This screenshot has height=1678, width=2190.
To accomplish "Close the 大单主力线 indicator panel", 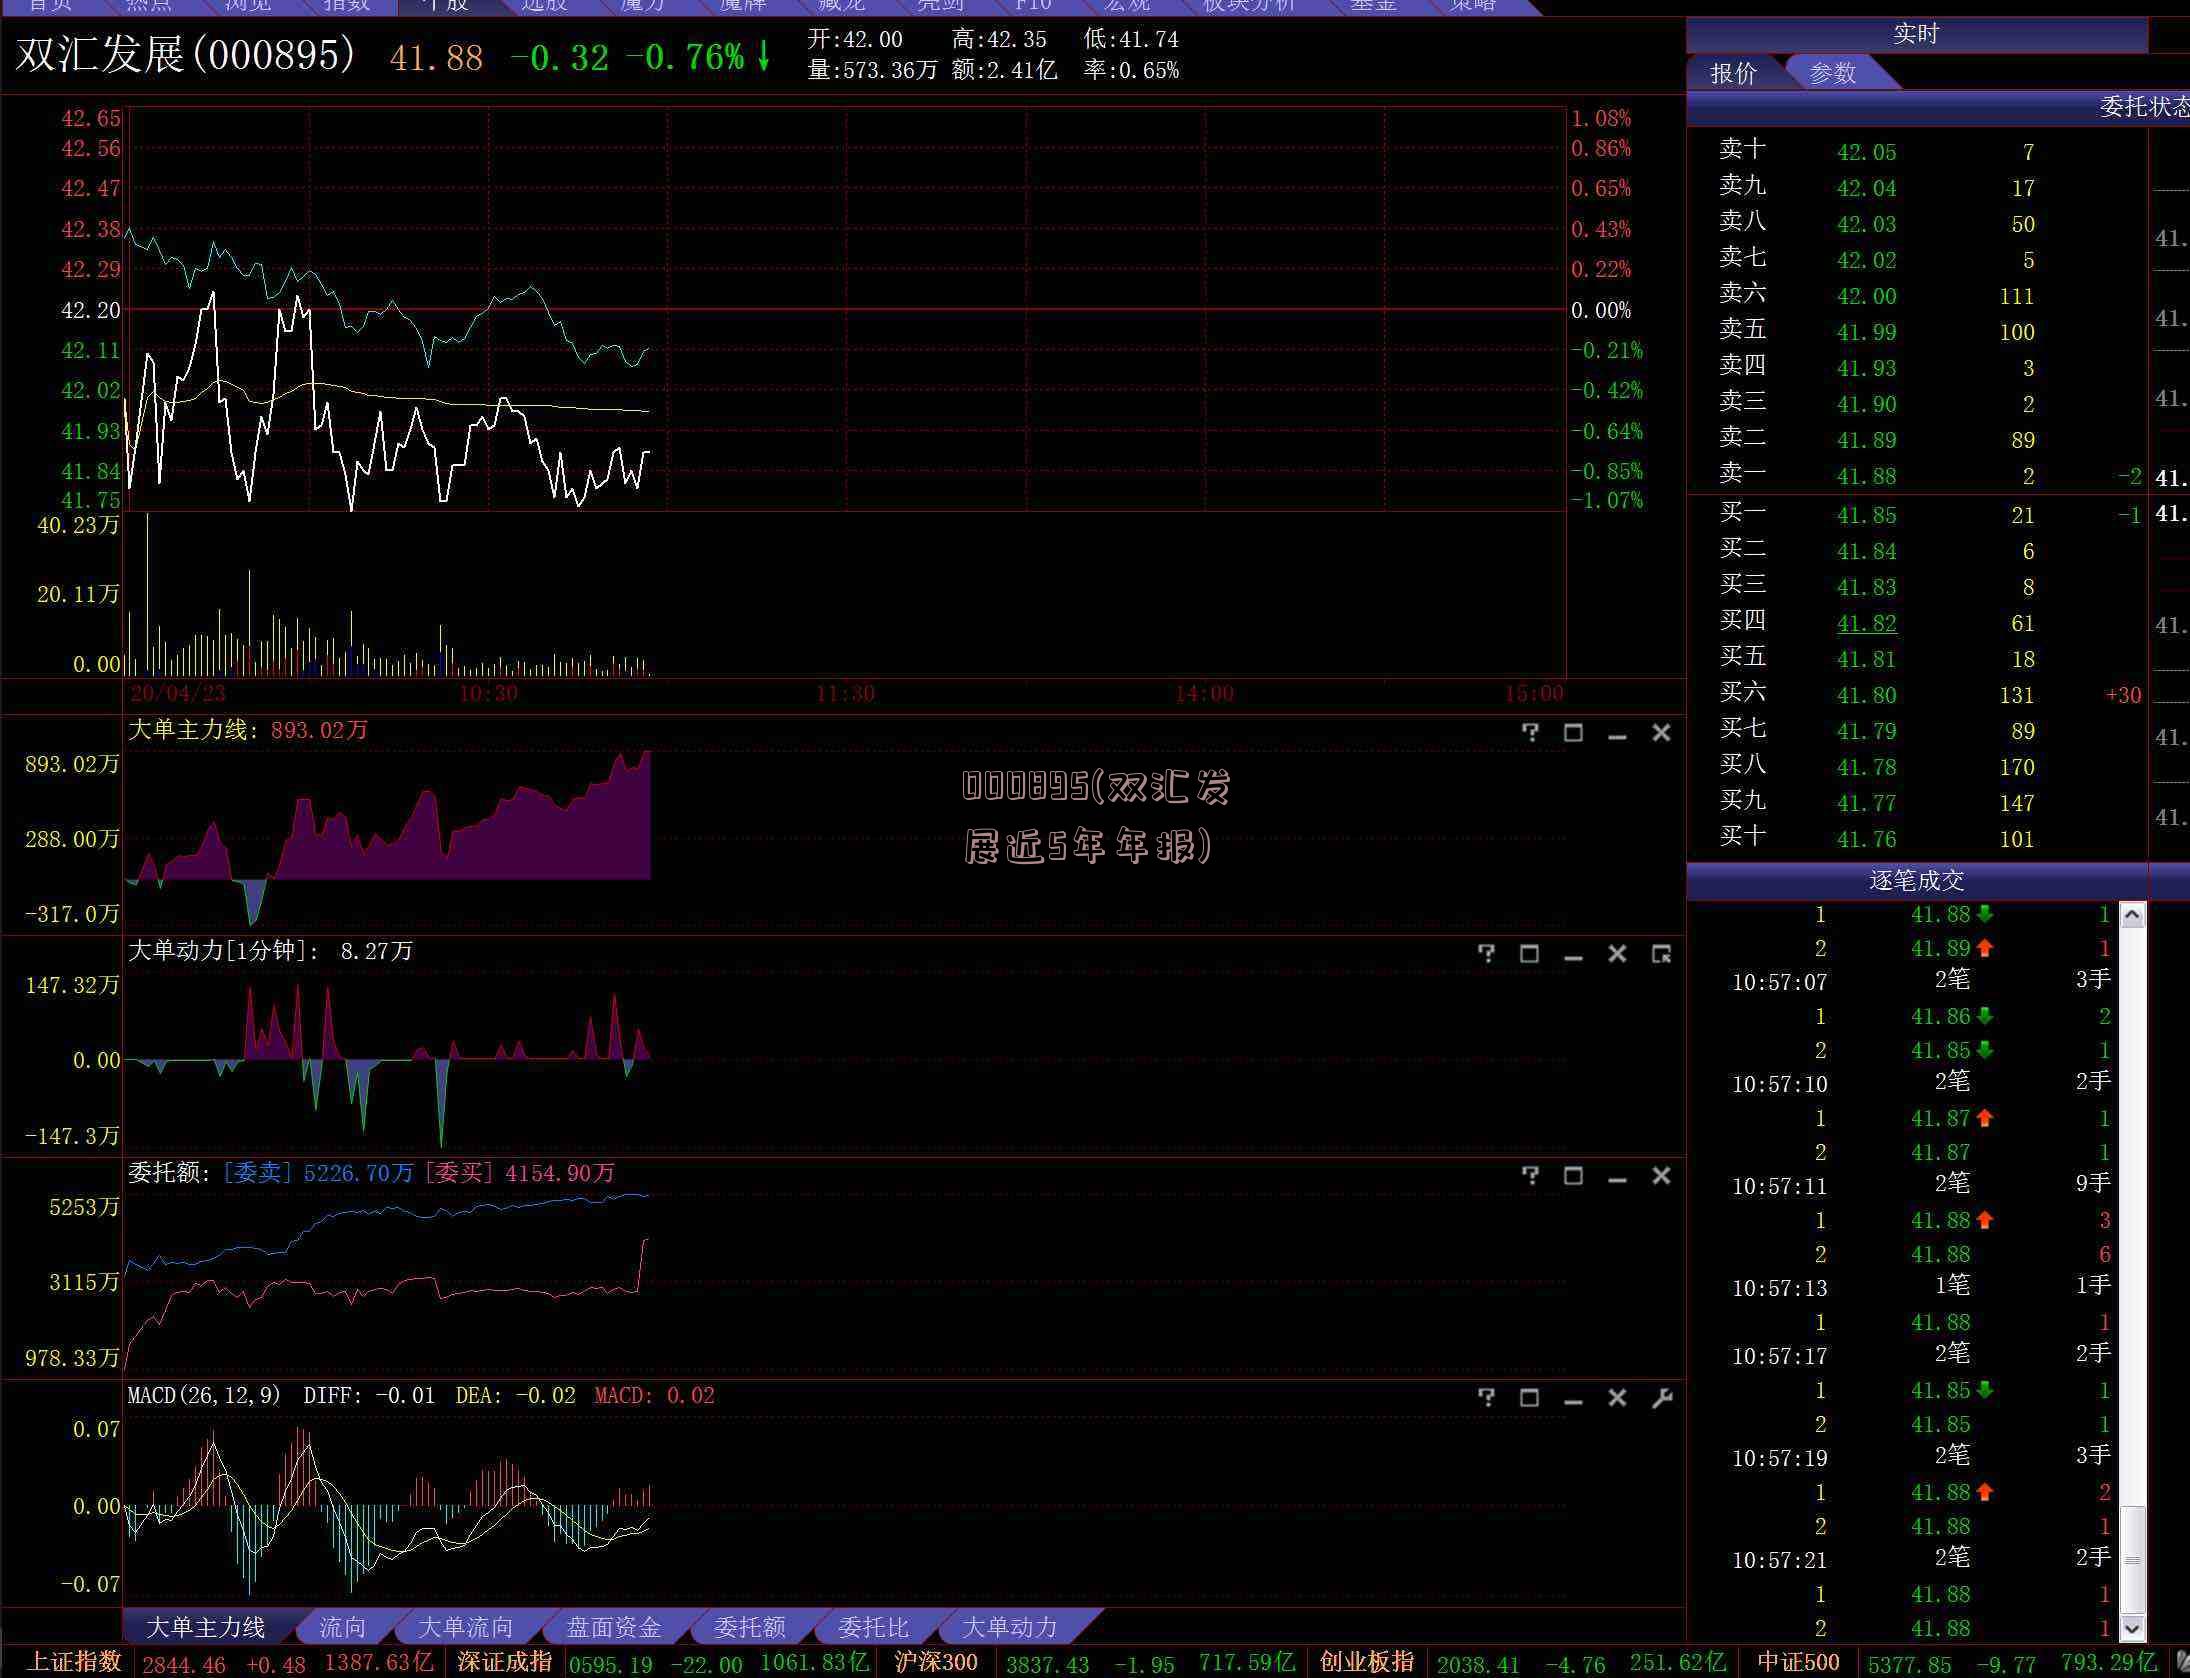I will pos(1661,733).
